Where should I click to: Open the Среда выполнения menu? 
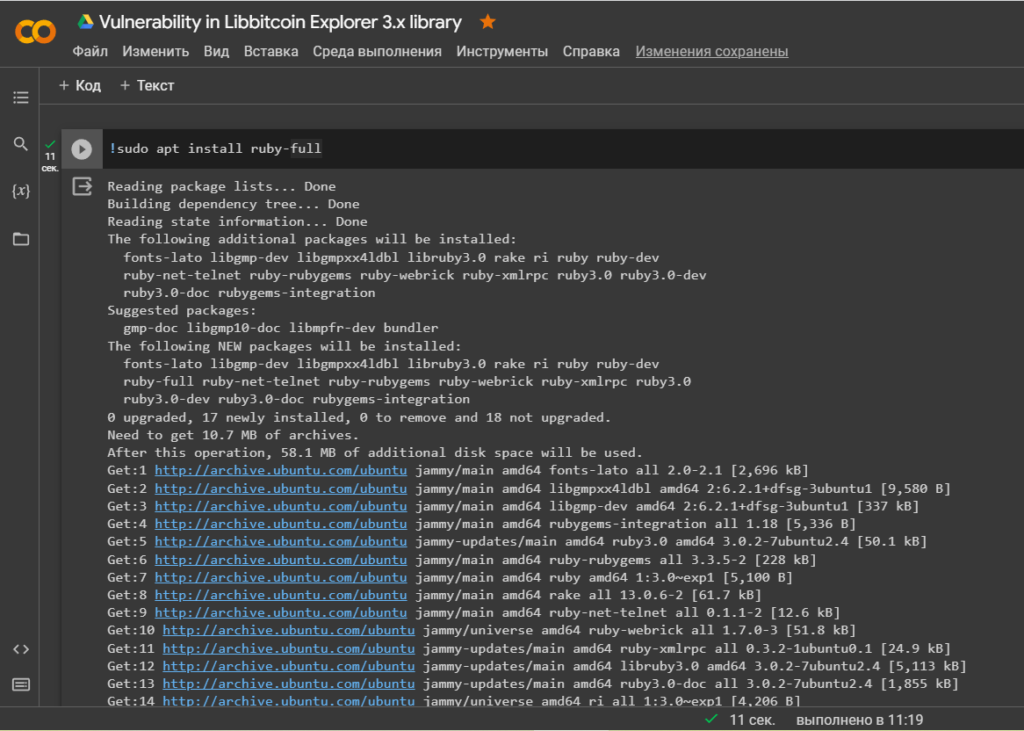[x=377, y=52]
